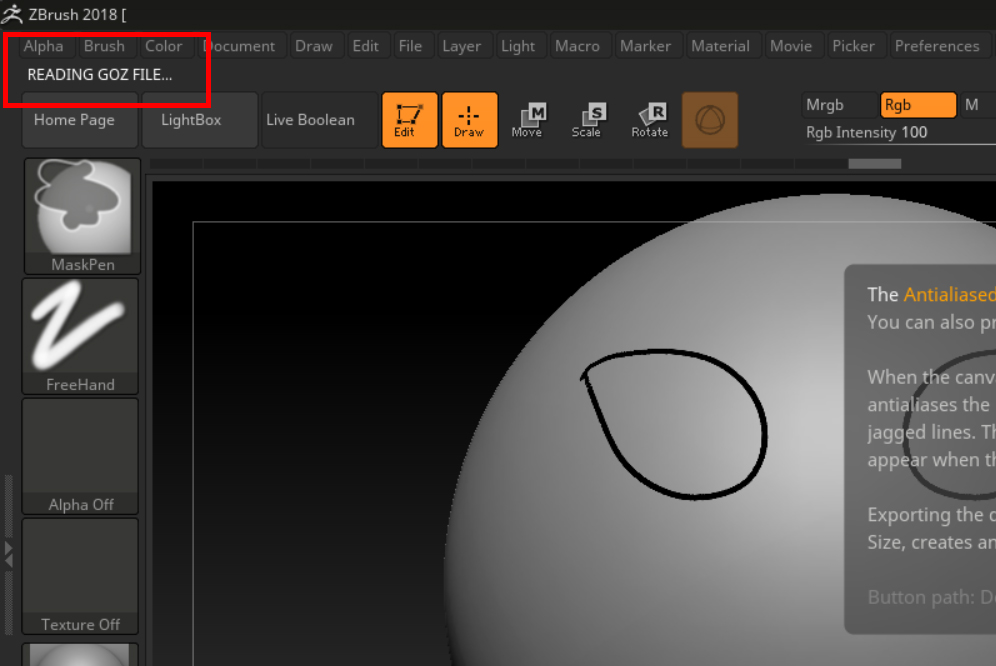The image size is (996, 666).
Task: Open the Macro menu
Action: pyautogui.click(x=577, y=46)
